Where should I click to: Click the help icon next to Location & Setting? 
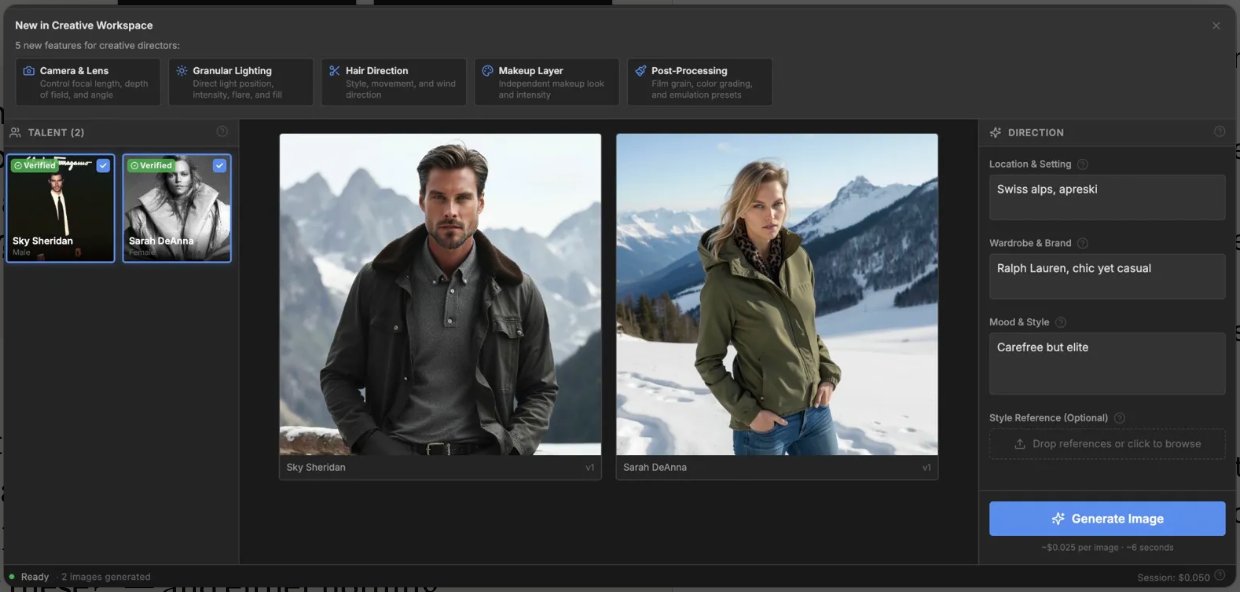pos(1082,164)
